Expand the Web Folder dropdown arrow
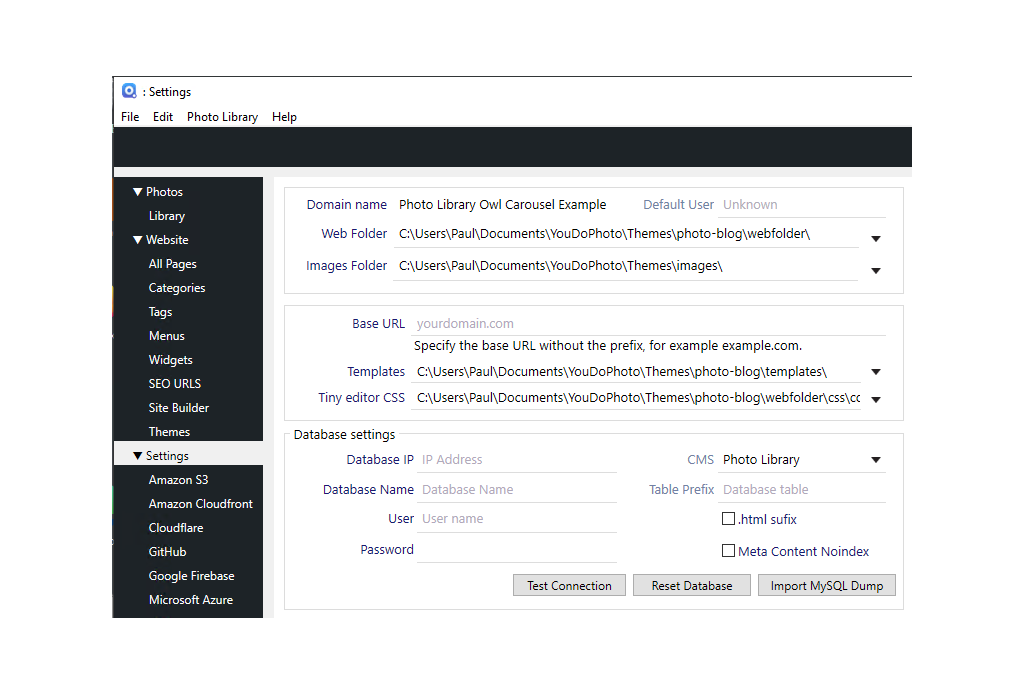1024x694 pixels. coord(876,239)
